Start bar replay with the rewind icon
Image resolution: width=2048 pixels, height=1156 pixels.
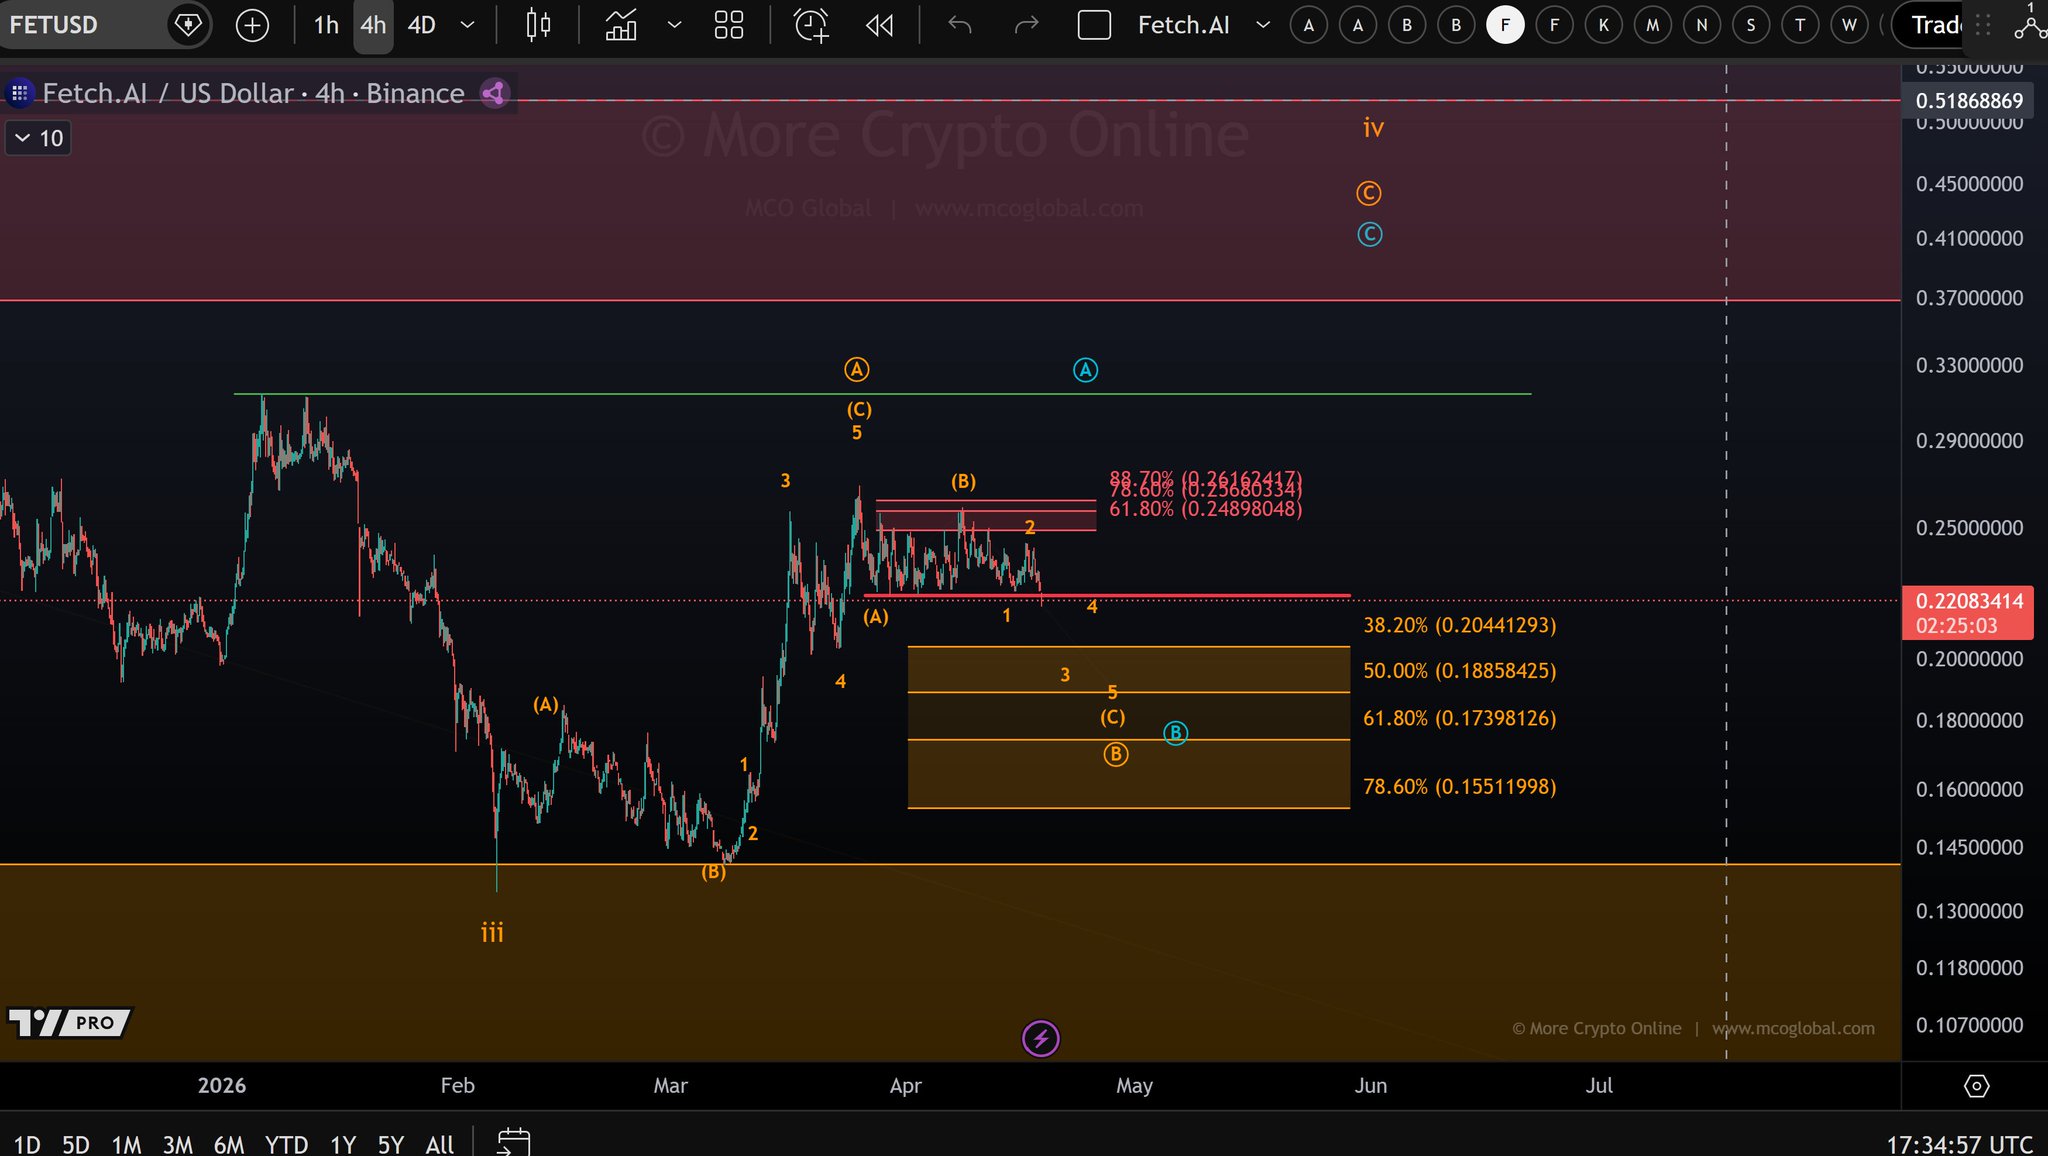879,25
